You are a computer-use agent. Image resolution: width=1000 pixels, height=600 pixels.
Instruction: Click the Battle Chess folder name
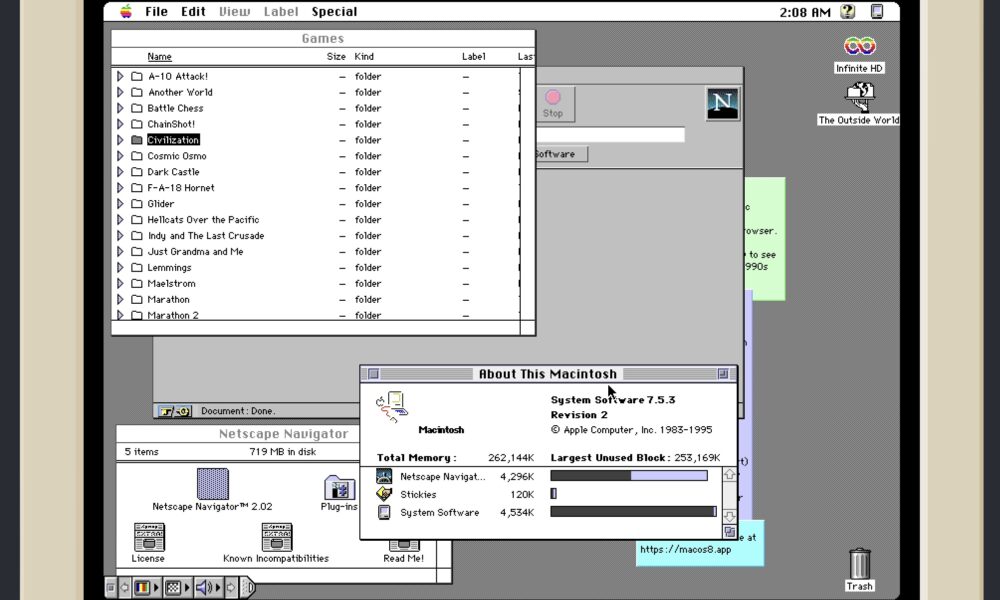tap(175, 108)
